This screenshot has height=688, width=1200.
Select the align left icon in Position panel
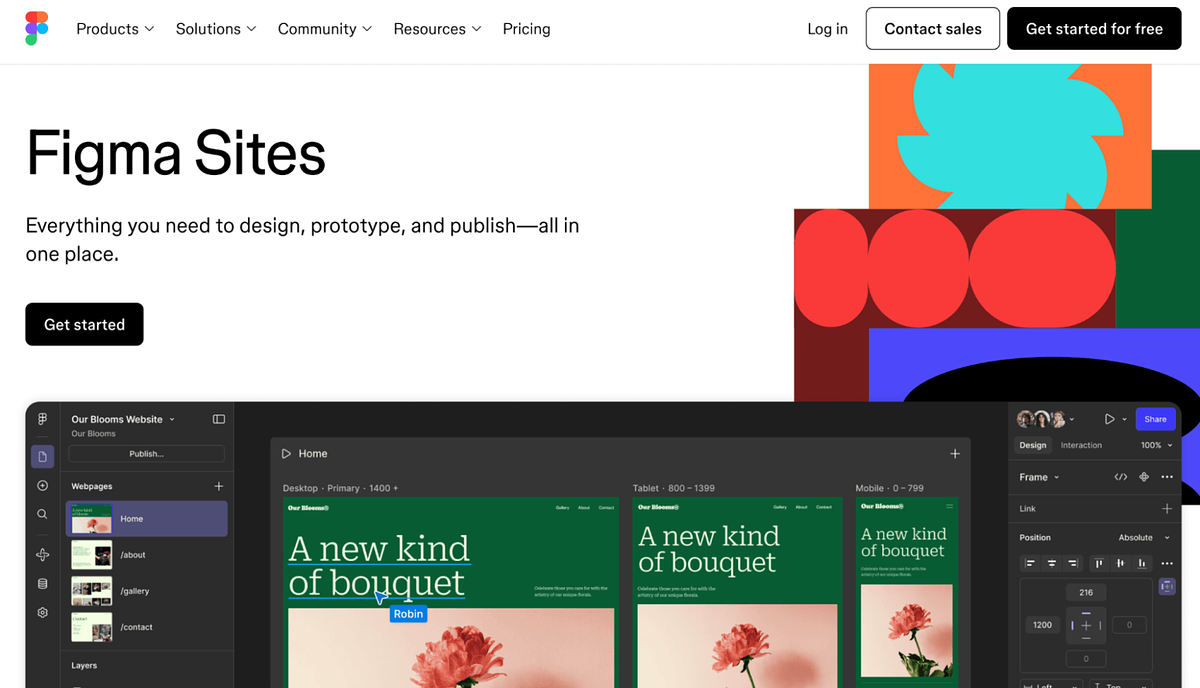click(x=1031, y=563)
